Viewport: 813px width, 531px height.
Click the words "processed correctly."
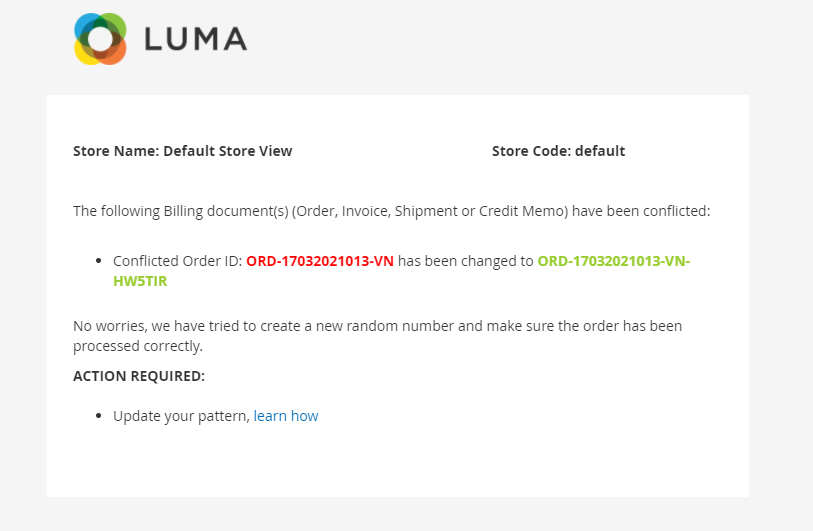tap(138, 346)
